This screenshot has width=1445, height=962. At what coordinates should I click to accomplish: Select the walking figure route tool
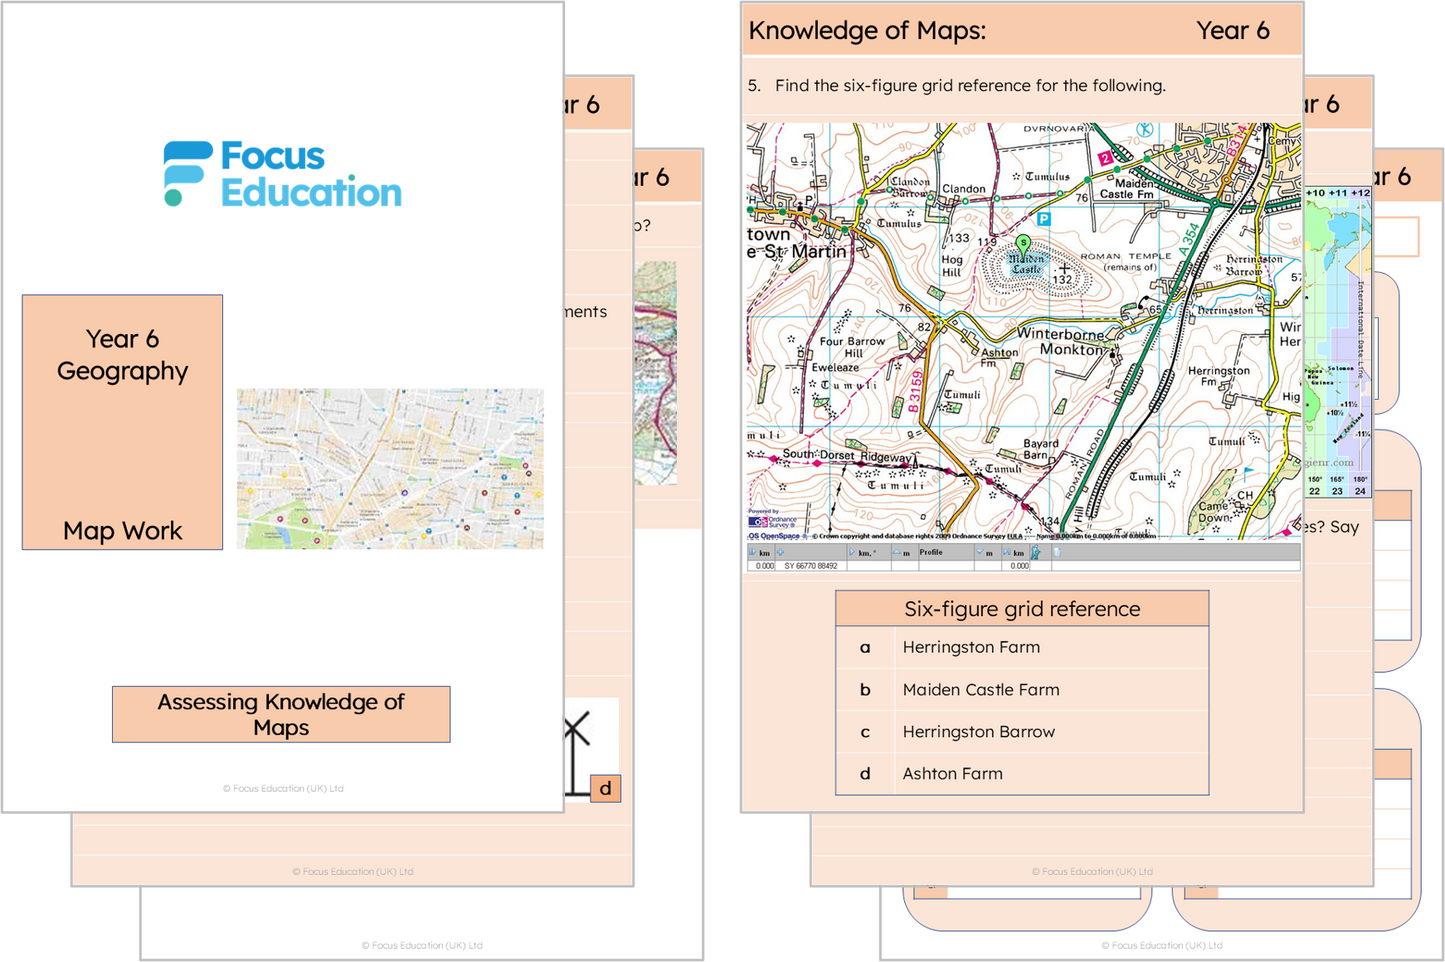click(1036, 553)
